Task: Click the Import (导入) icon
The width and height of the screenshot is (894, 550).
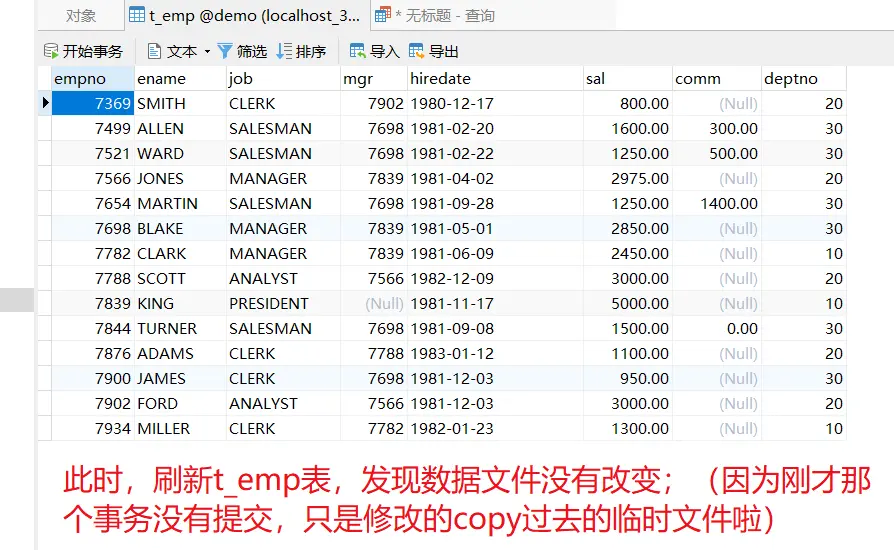Action: pyautogui.click(x=357, y=51)
